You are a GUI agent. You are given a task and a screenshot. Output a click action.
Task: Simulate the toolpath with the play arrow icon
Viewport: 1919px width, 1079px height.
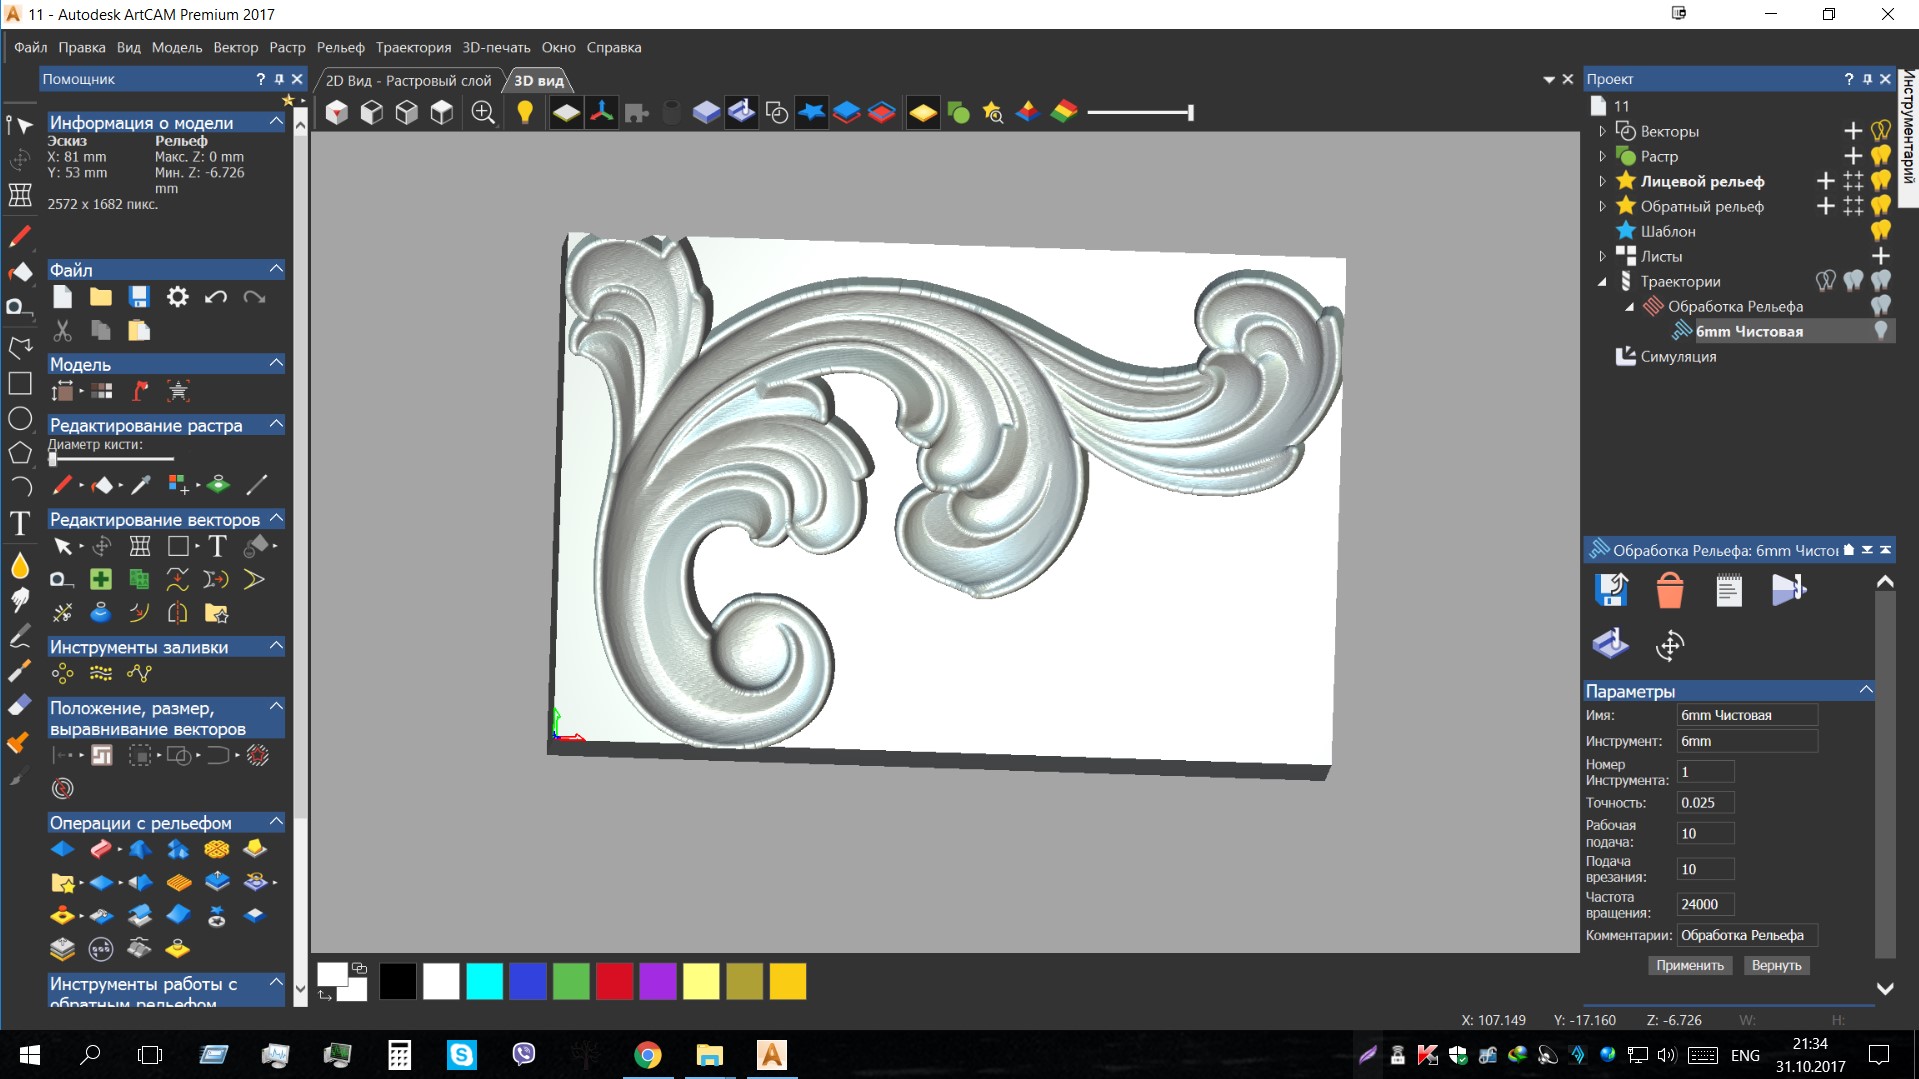(x=1788, y=590)
